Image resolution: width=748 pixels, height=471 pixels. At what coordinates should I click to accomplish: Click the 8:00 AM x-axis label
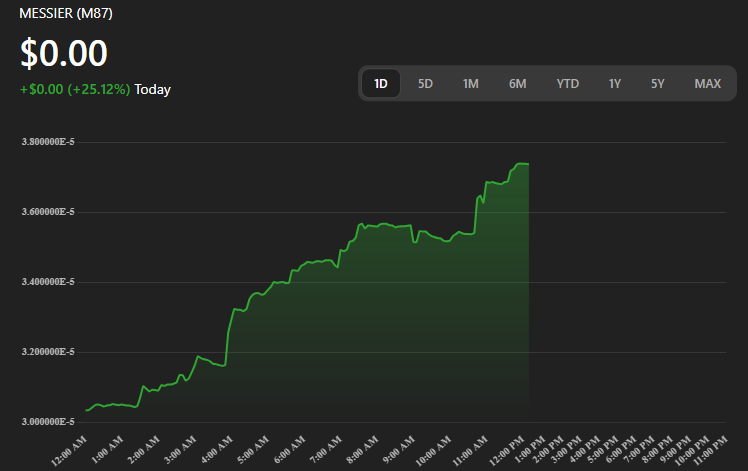(x=363, y=448)
